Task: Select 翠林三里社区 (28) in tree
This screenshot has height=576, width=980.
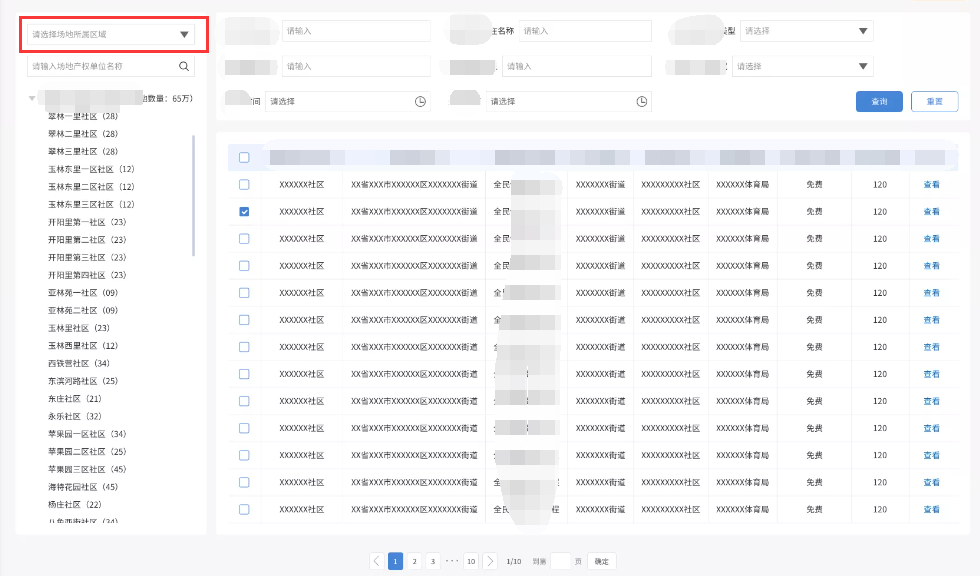Action: (x=83, y=151)
